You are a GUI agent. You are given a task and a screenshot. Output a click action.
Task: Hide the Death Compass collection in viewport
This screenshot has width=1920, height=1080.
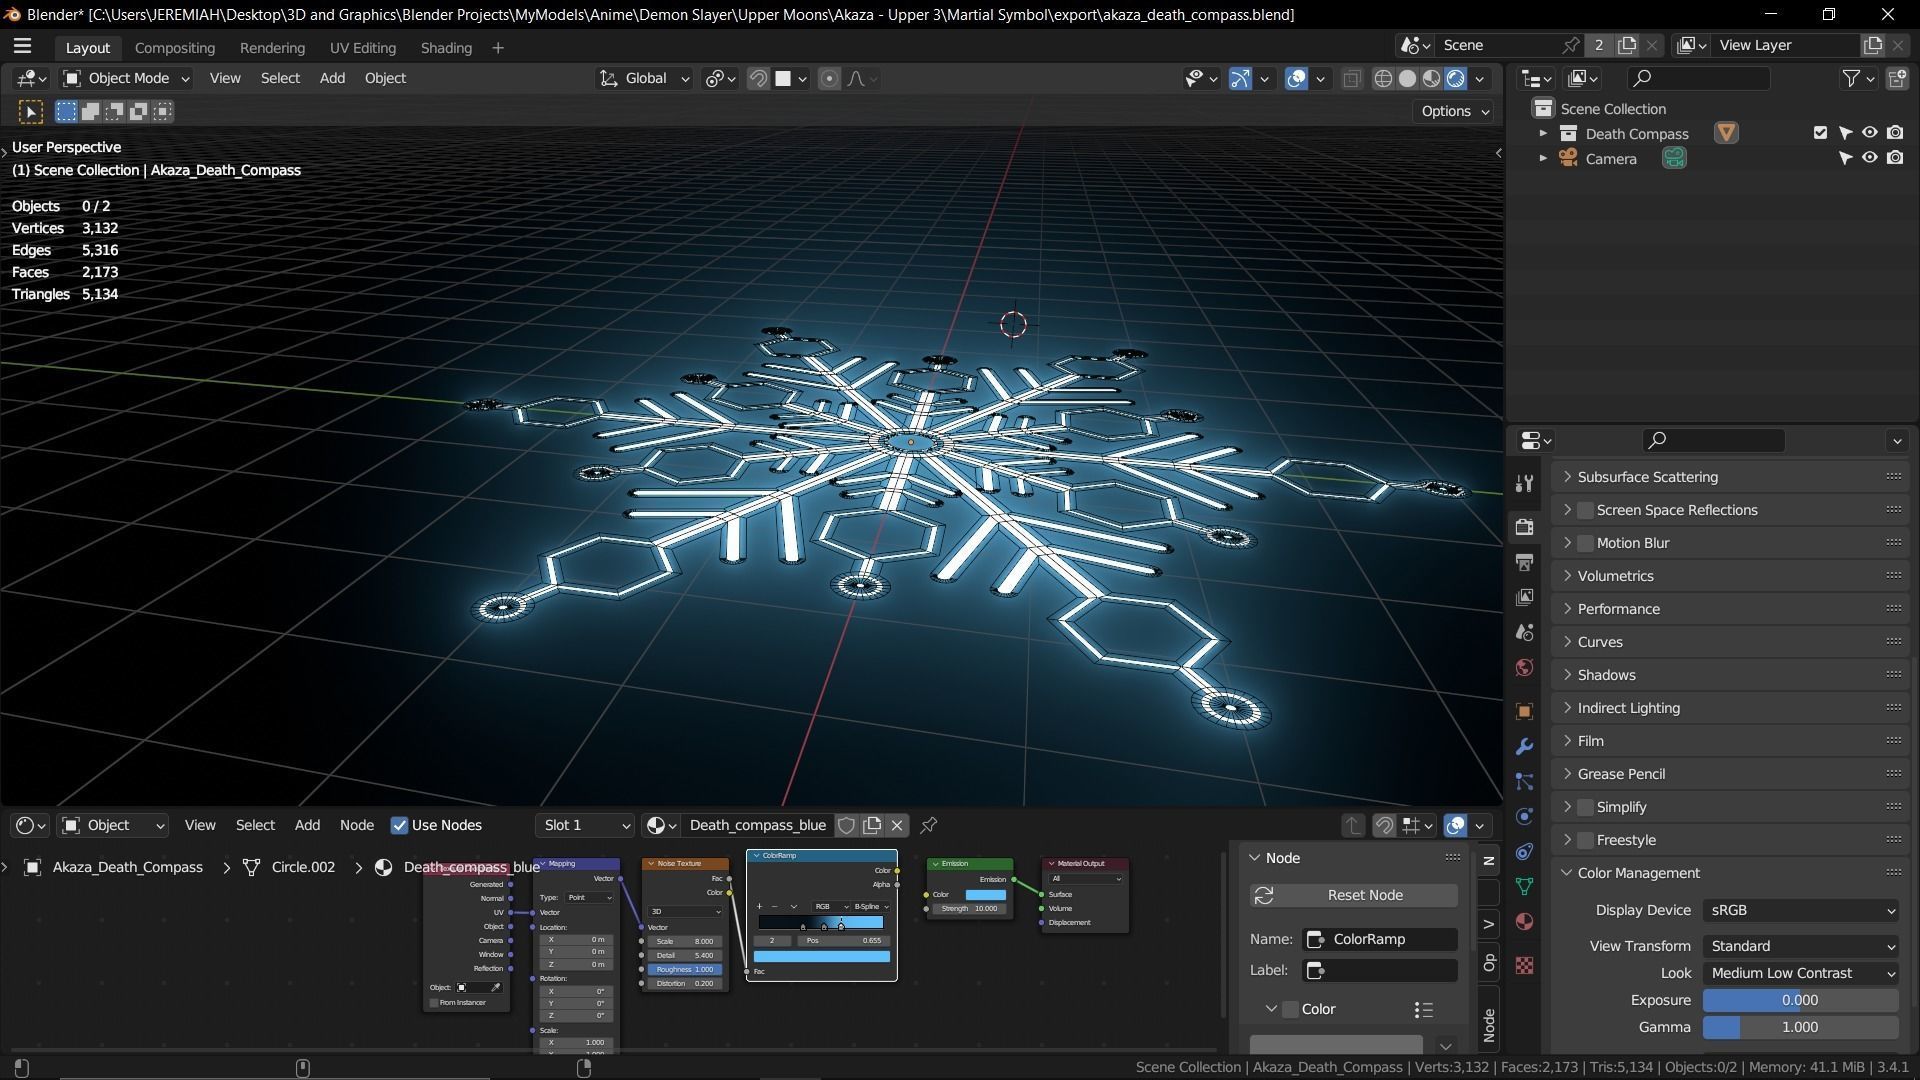point(1869,133)
